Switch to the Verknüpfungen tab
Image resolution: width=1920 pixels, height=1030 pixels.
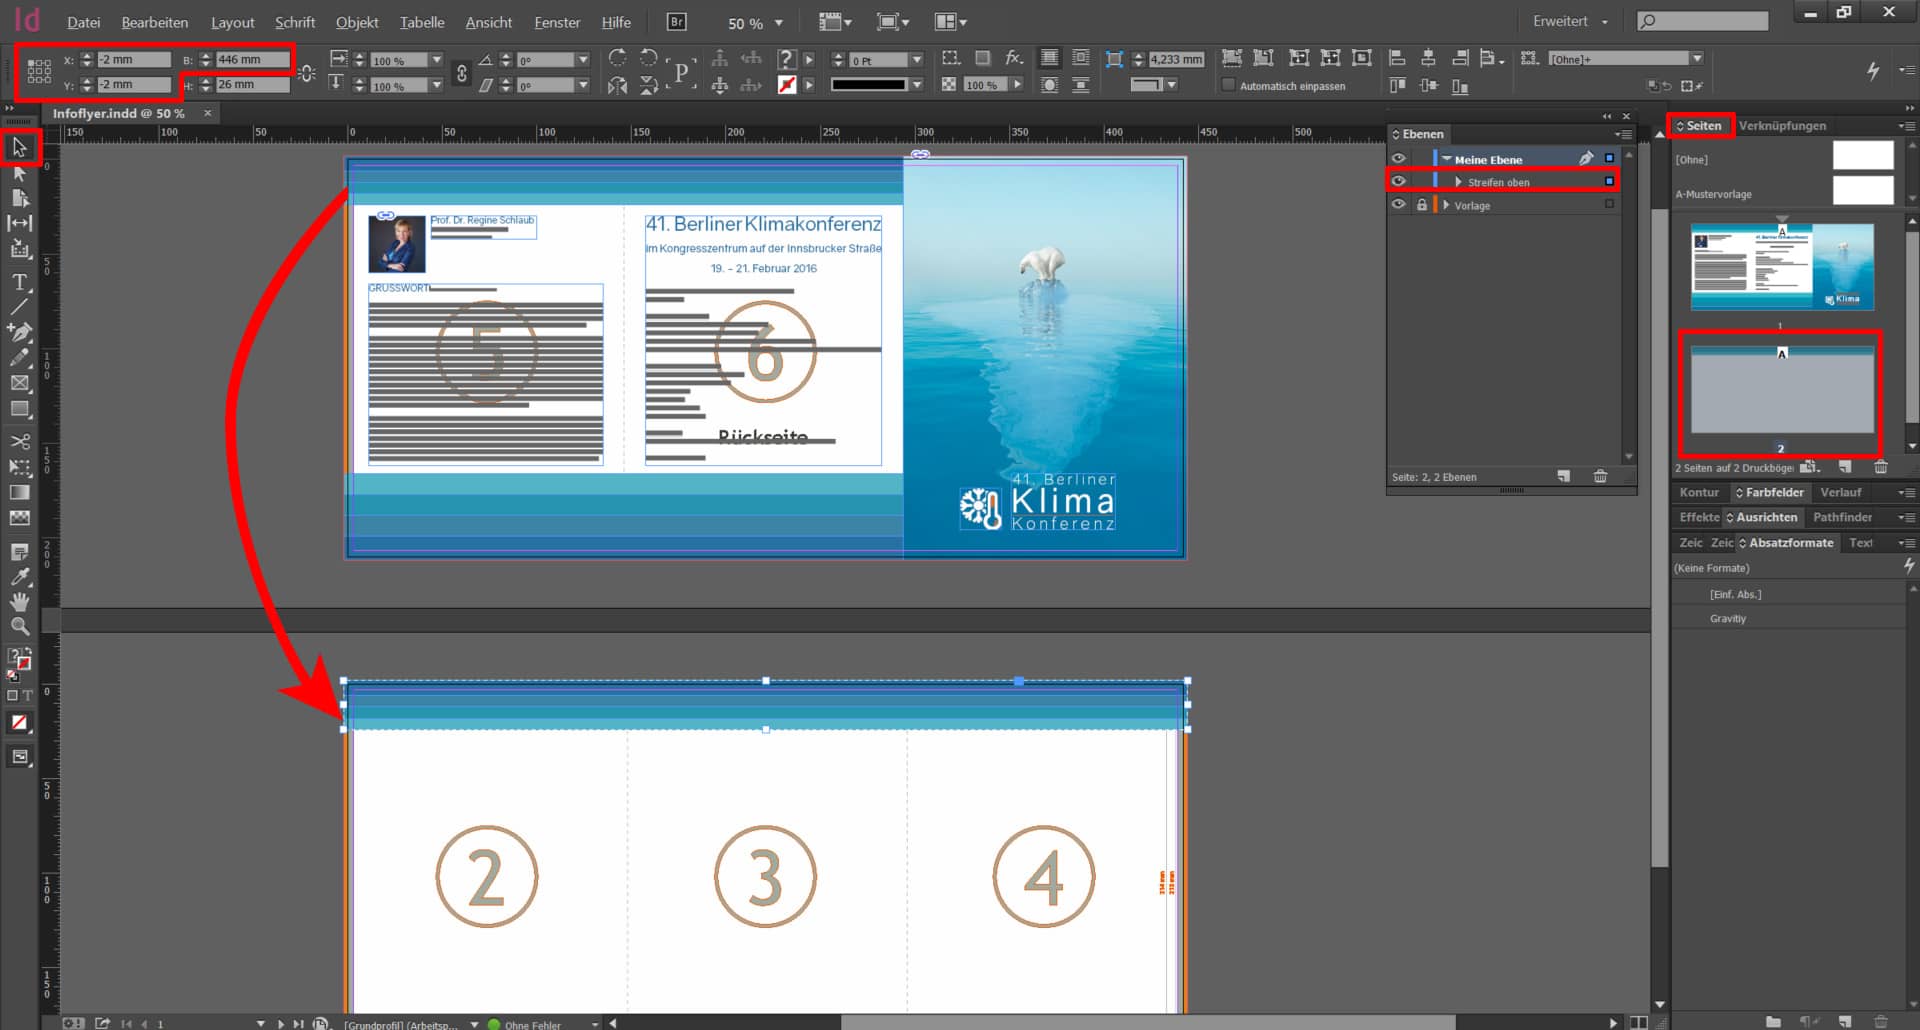point(1782,126)
